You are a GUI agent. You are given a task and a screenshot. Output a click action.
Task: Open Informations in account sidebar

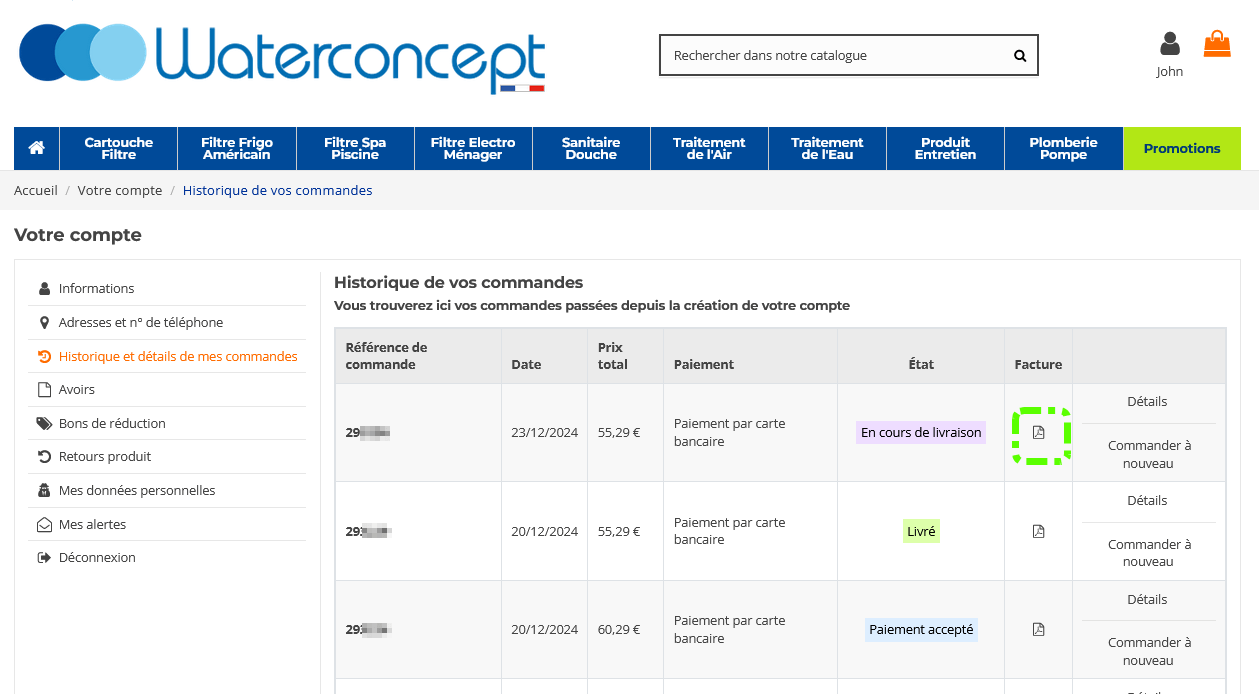(96, 289)
